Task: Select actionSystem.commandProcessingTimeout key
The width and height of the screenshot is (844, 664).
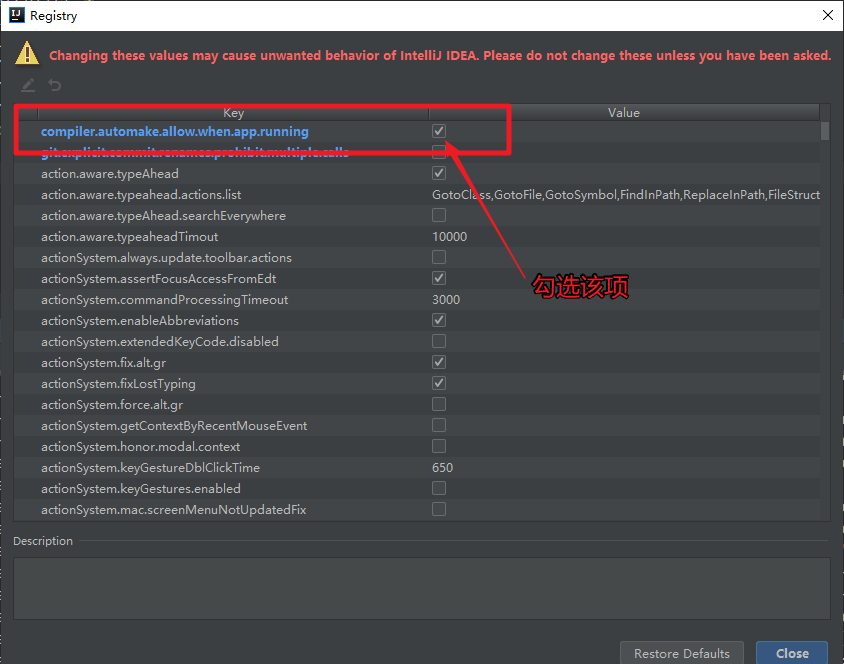Action: click(164, 299)
